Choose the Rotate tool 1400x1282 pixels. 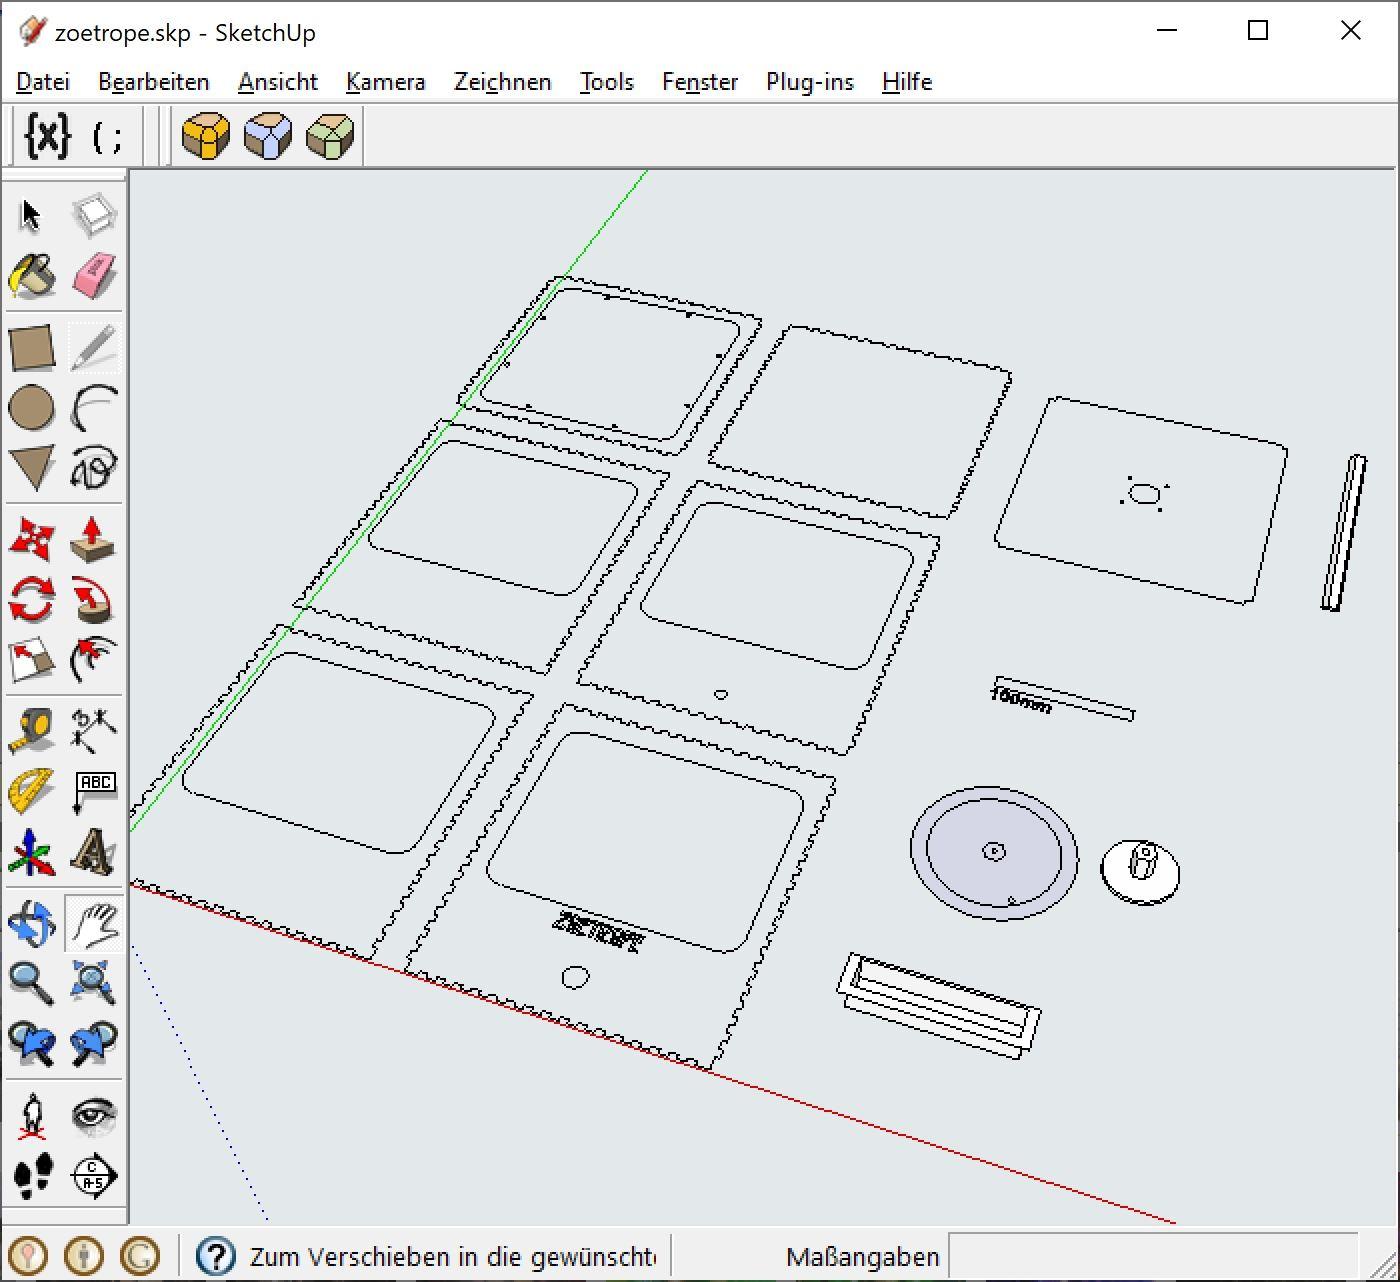31,600
